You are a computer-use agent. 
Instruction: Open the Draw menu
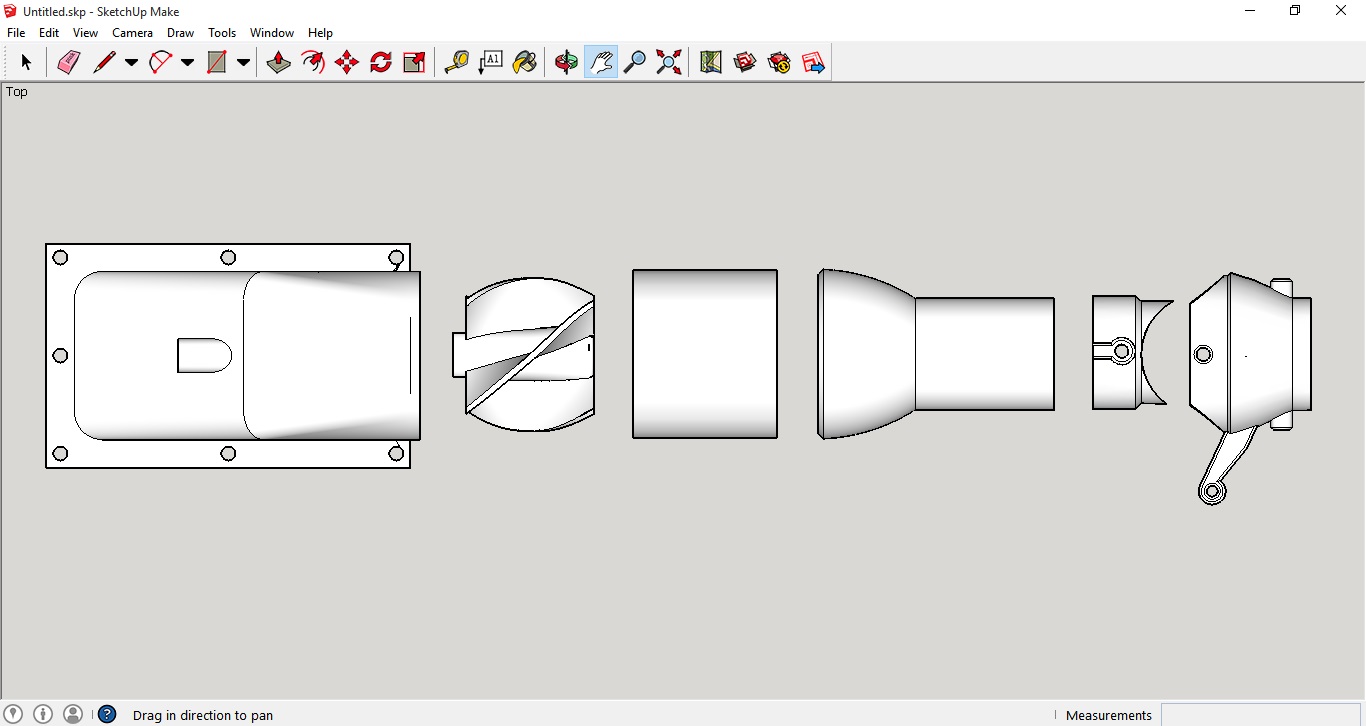181,33
